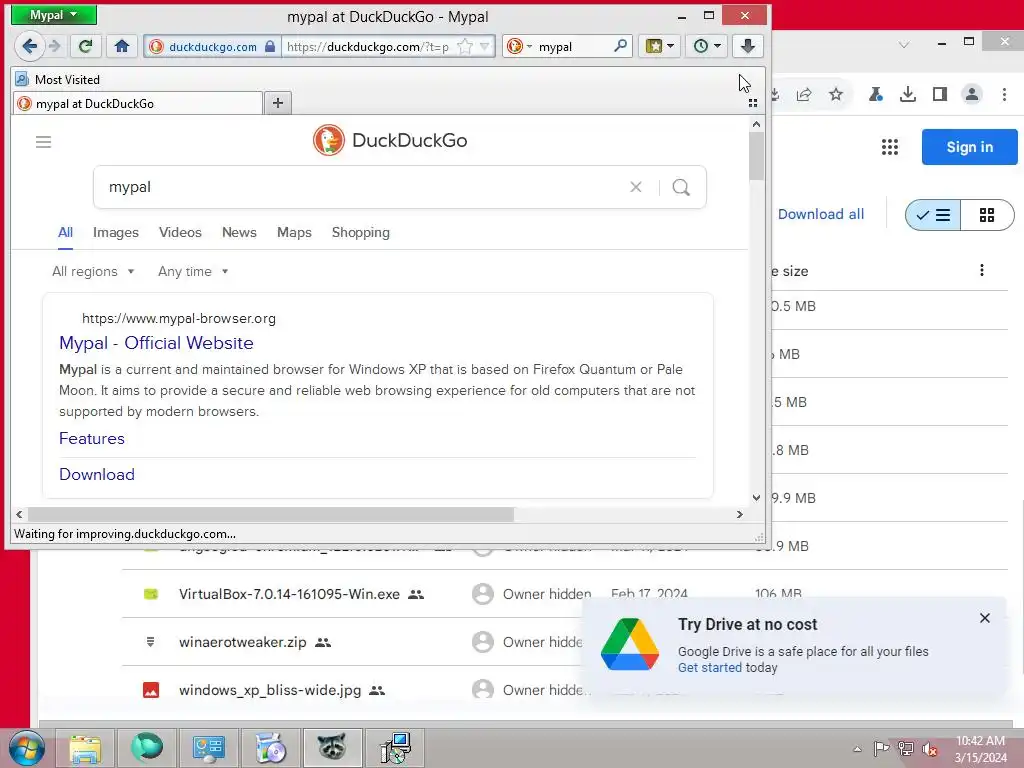
Task: Bookmark the Chrome page with star
Action: (x=836, y=95)
